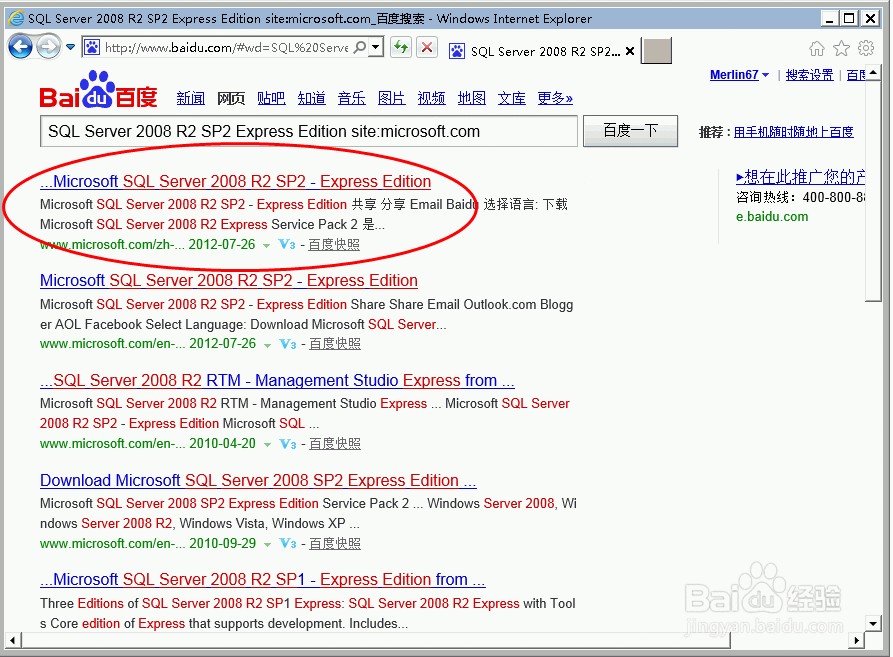Switch to 视频 video category
Image resolution: width=893 pixels, height=657 pixels.
pyautogui.click(x=432, y=98)
